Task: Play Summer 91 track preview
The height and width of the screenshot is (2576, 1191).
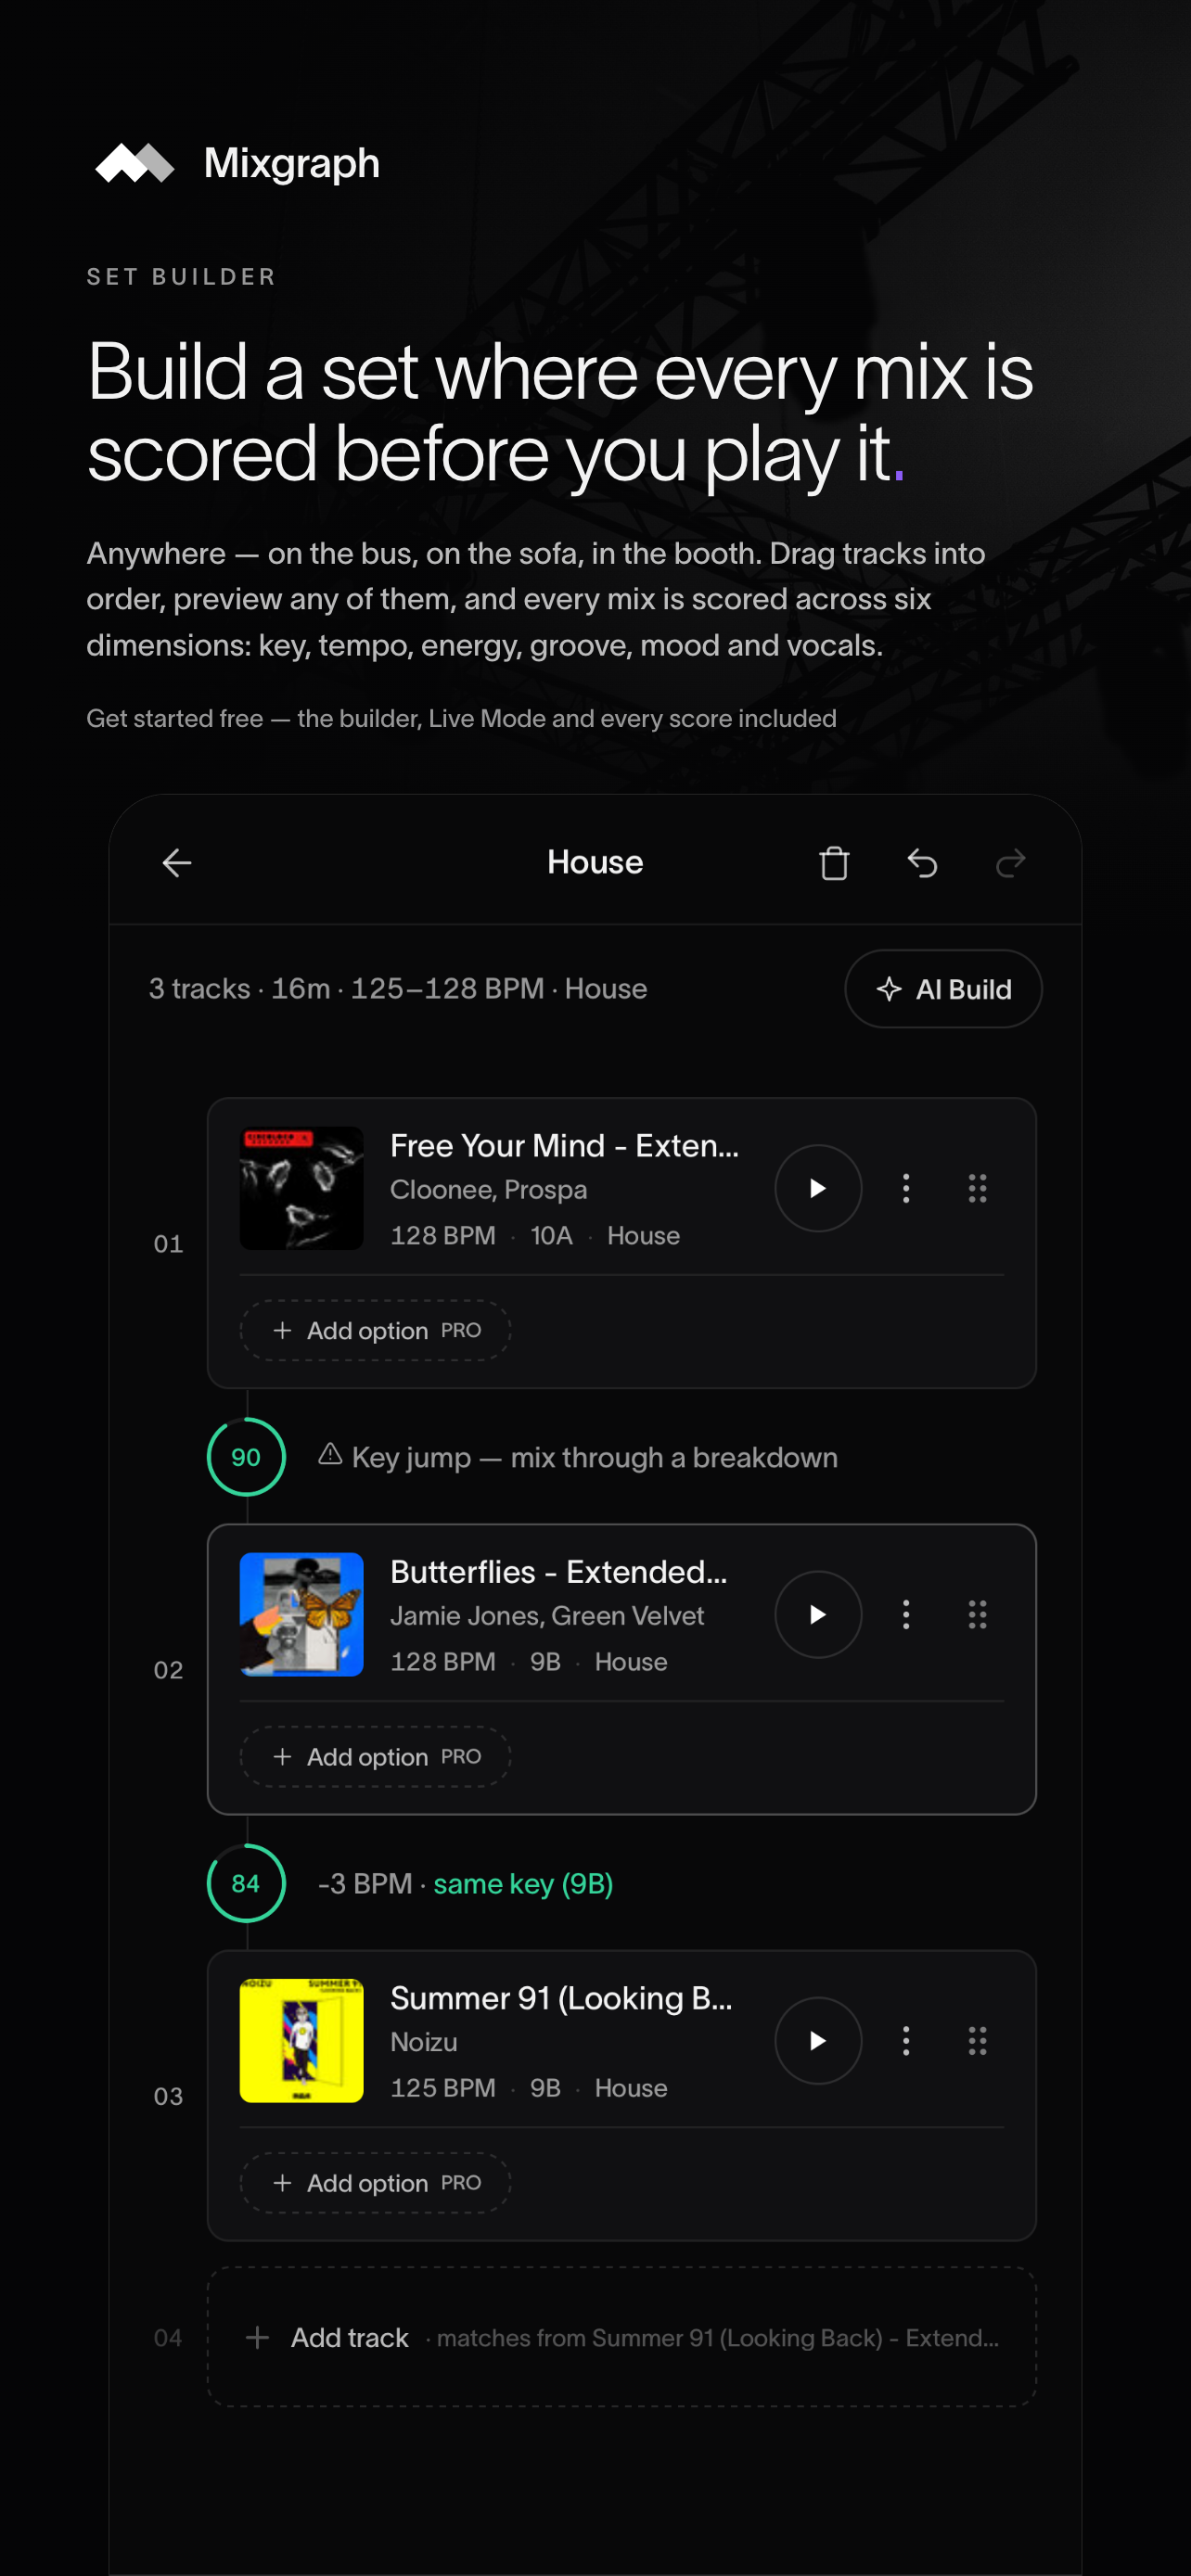Action: [x=818, y=2040]
